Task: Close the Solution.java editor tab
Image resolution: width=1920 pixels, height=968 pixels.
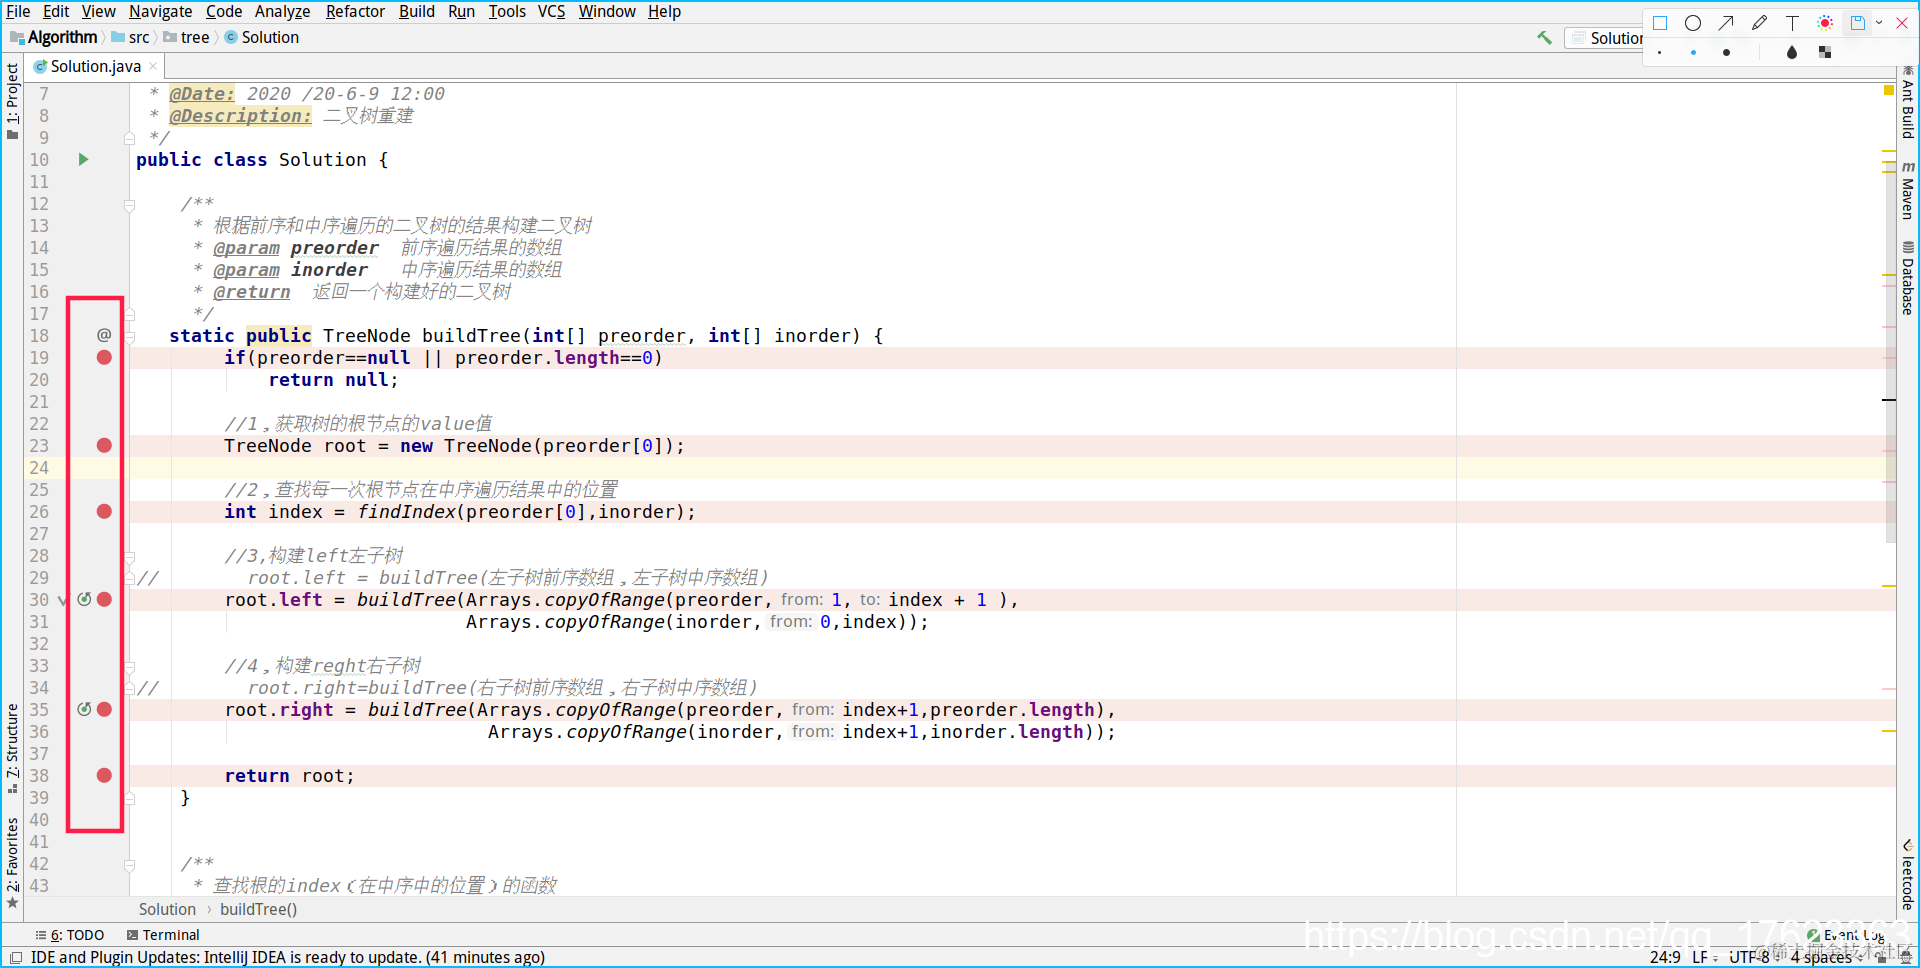Action: [153, 66]
